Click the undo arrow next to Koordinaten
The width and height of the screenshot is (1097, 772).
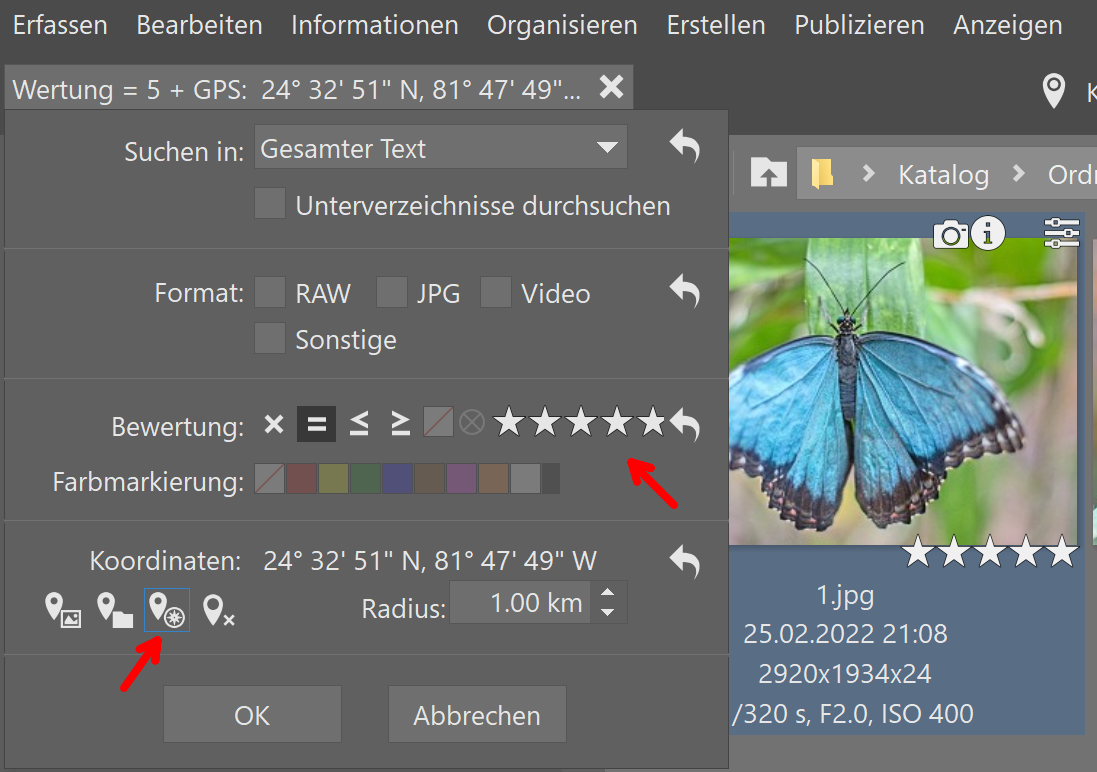coord(684,561)
